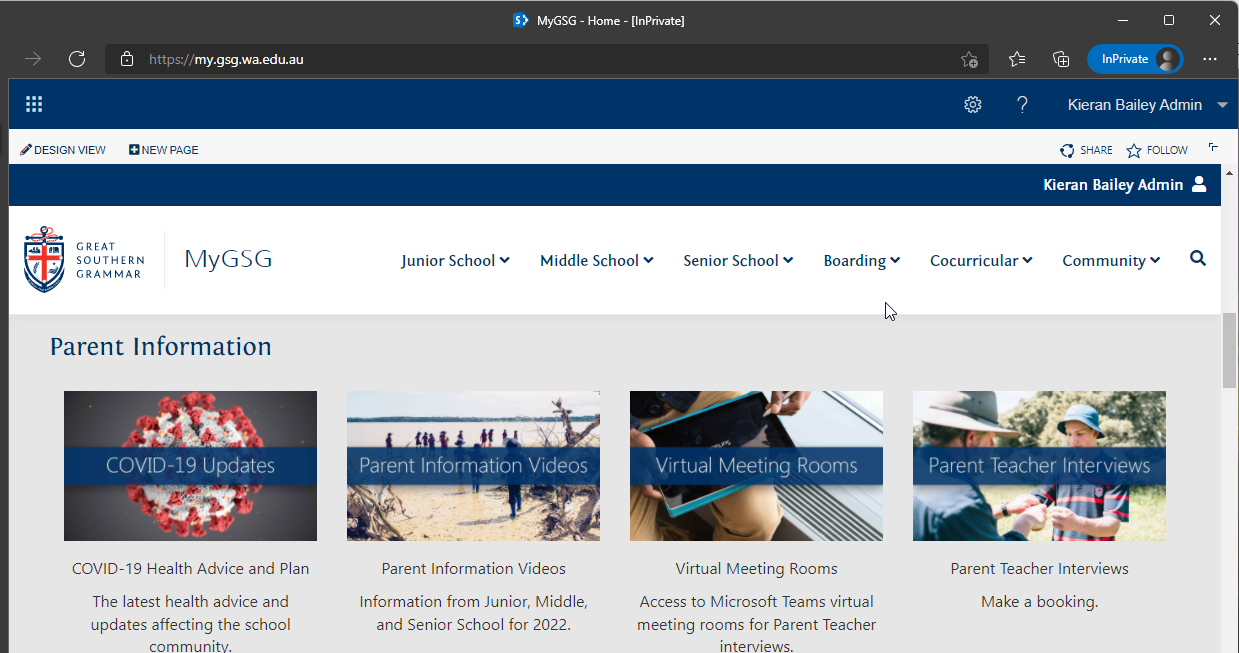Click the site search magnifier icon
This screenshot has height=653, width=1239.
[1198, 259]
